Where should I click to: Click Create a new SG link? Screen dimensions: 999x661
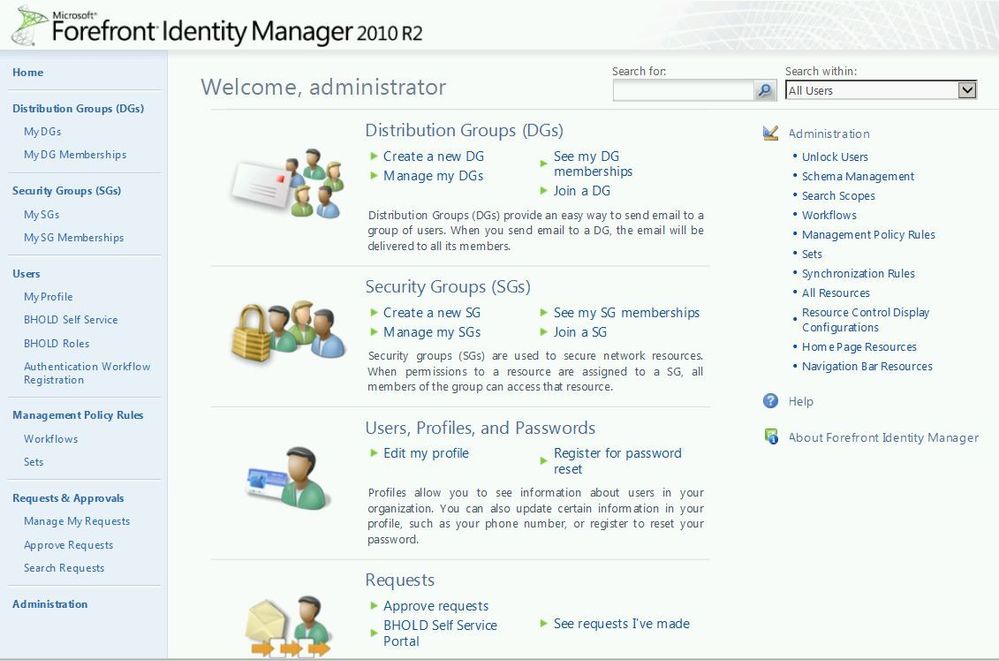pyautogui.click(x=432, y=312)
